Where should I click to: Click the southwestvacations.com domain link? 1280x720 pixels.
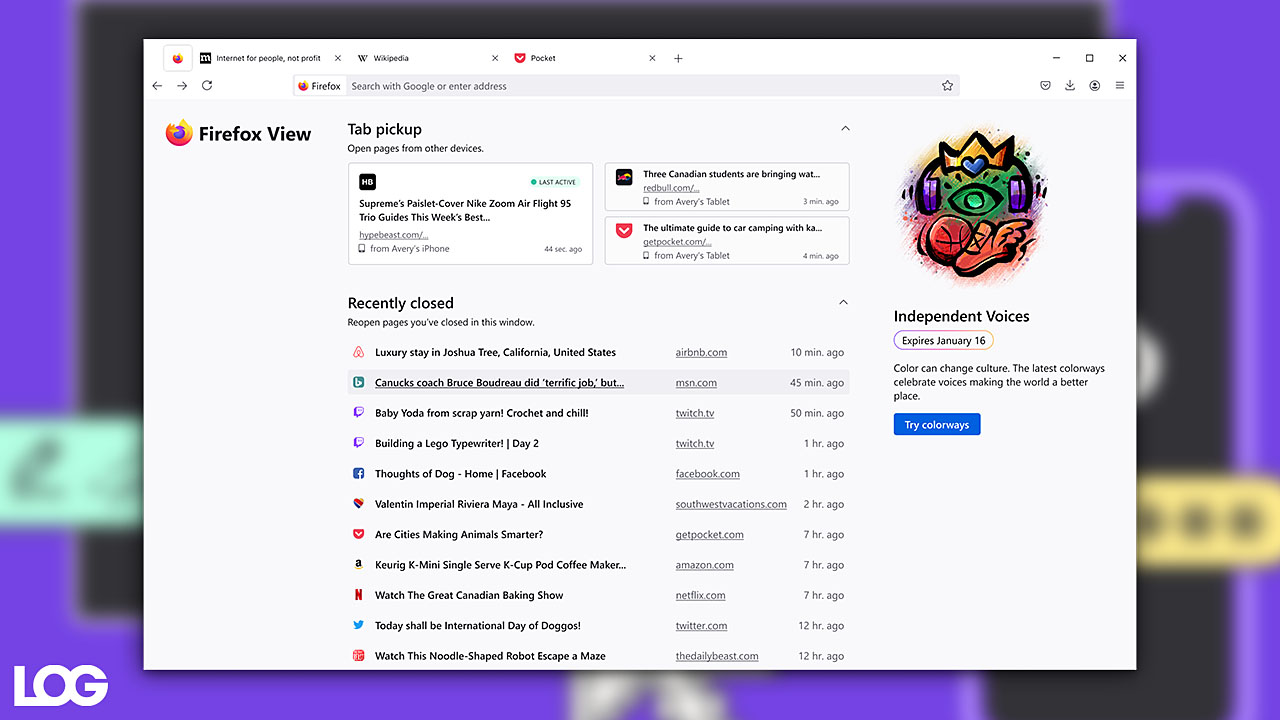(731, 504)
